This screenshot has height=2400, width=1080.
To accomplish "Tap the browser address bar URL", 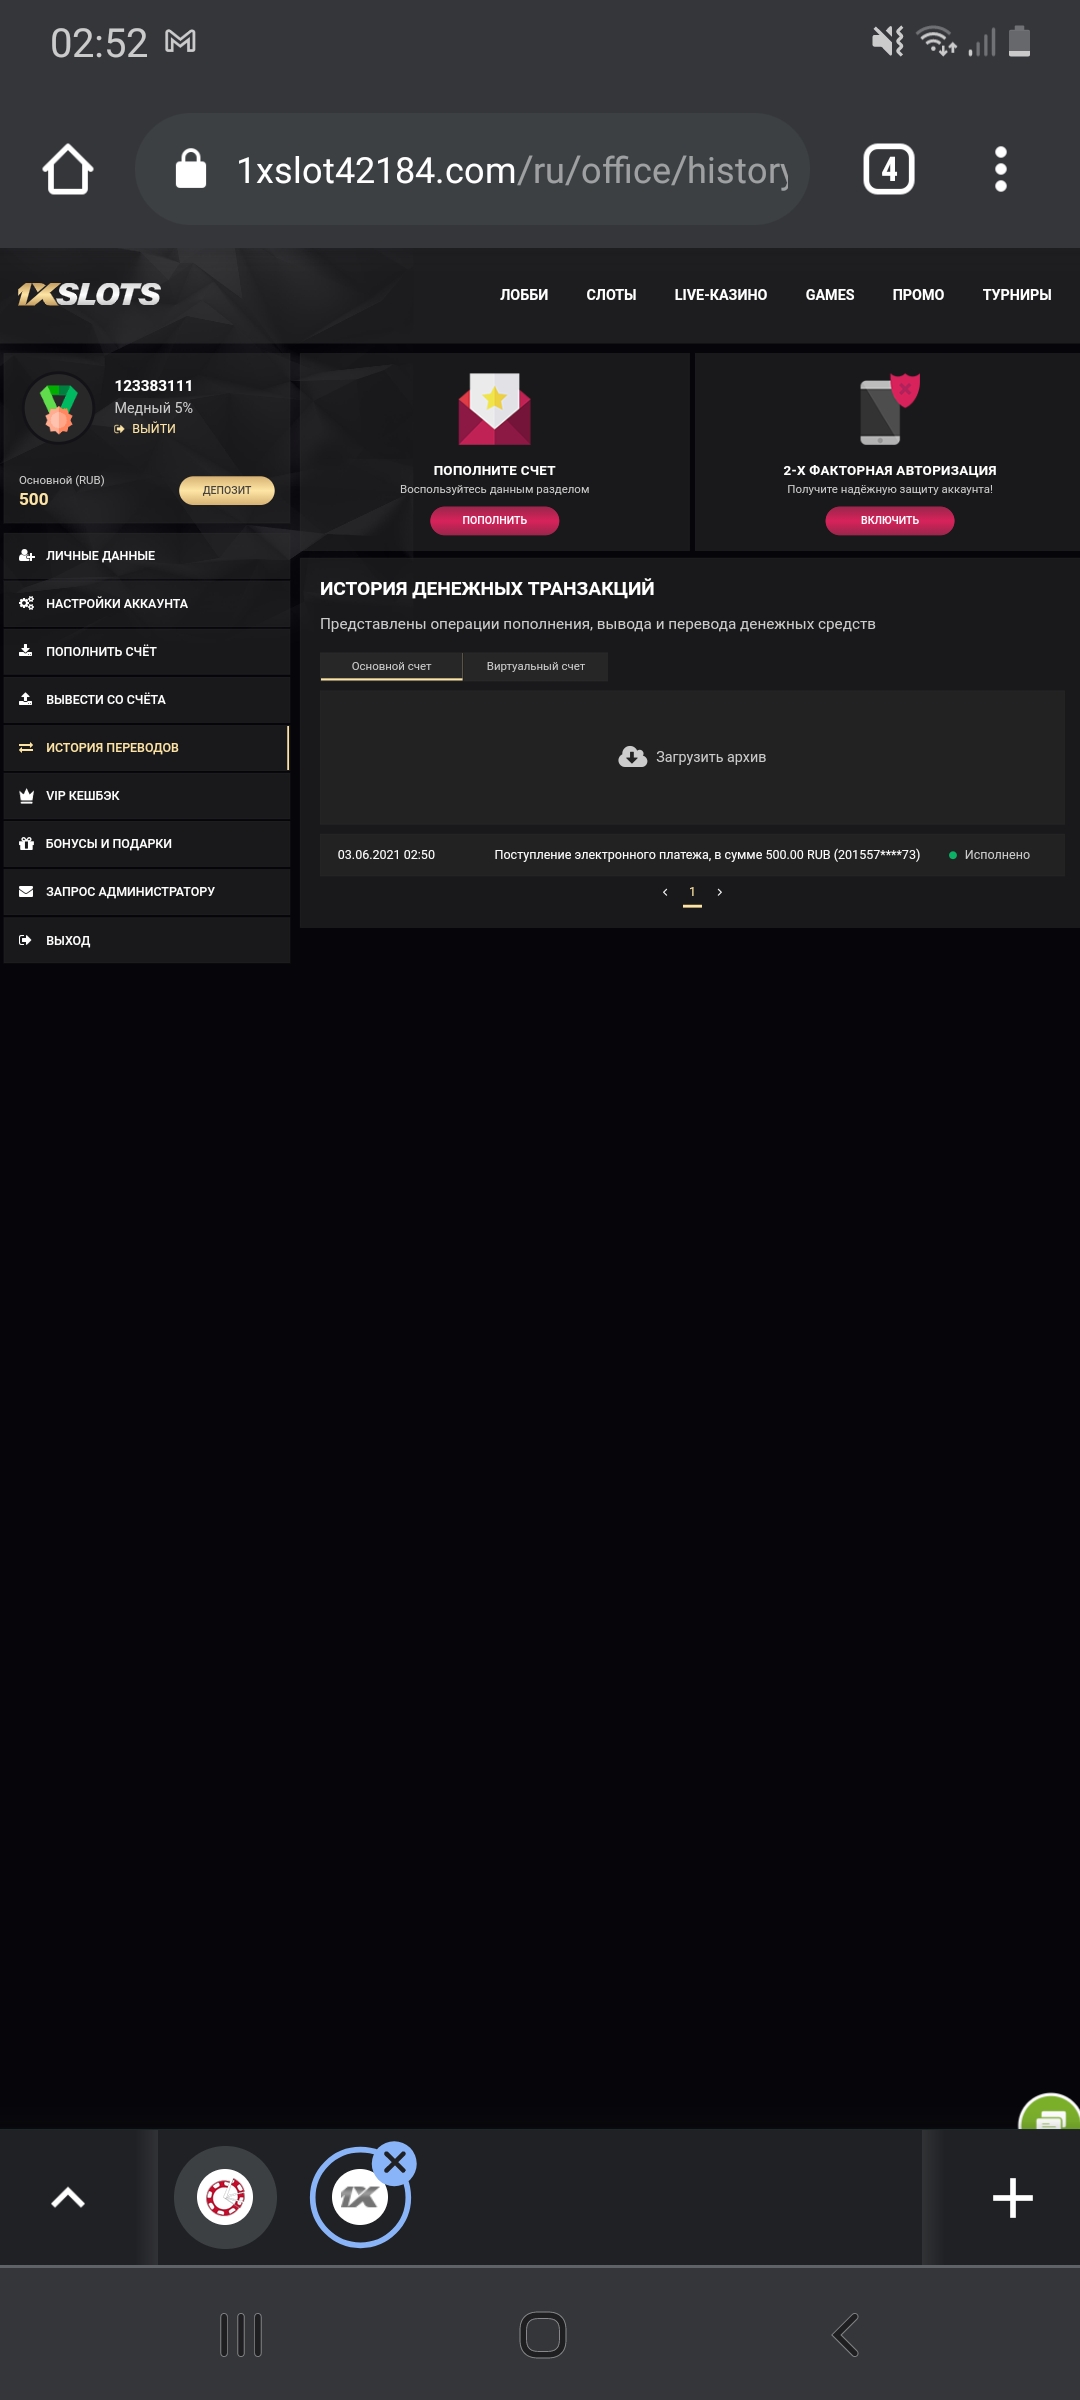I will click(510, 170).
